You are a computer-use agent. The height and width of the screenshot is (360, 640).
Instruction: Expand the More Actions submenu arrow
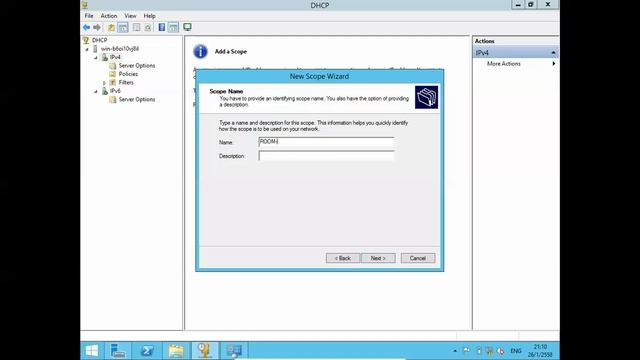click(553, 64)
